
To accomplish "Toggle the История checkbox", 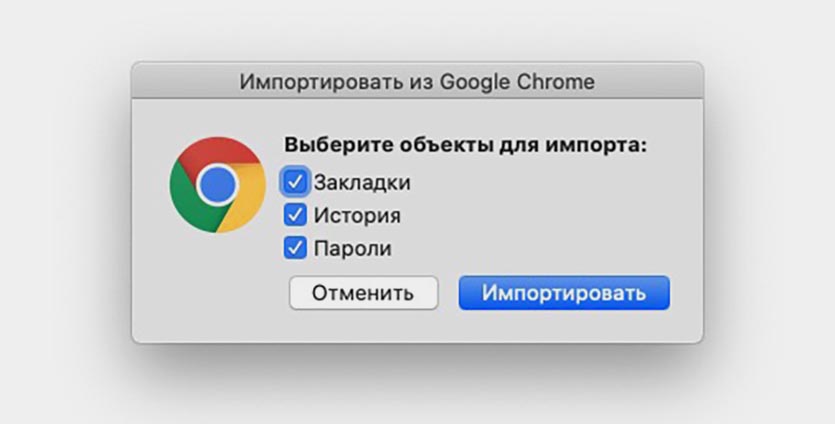I will pos(295,214).
